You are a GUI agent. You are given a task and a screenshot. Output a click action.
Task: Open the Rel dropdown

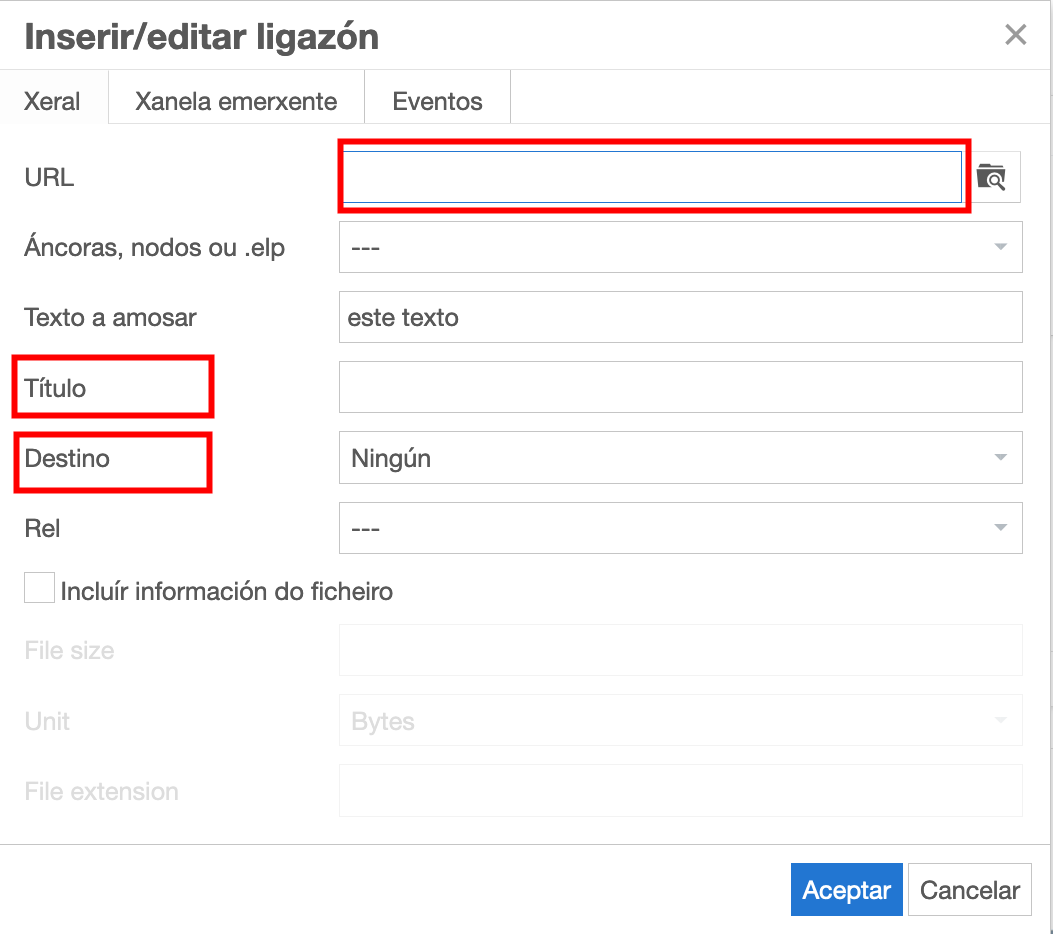(x=680, y=528)
